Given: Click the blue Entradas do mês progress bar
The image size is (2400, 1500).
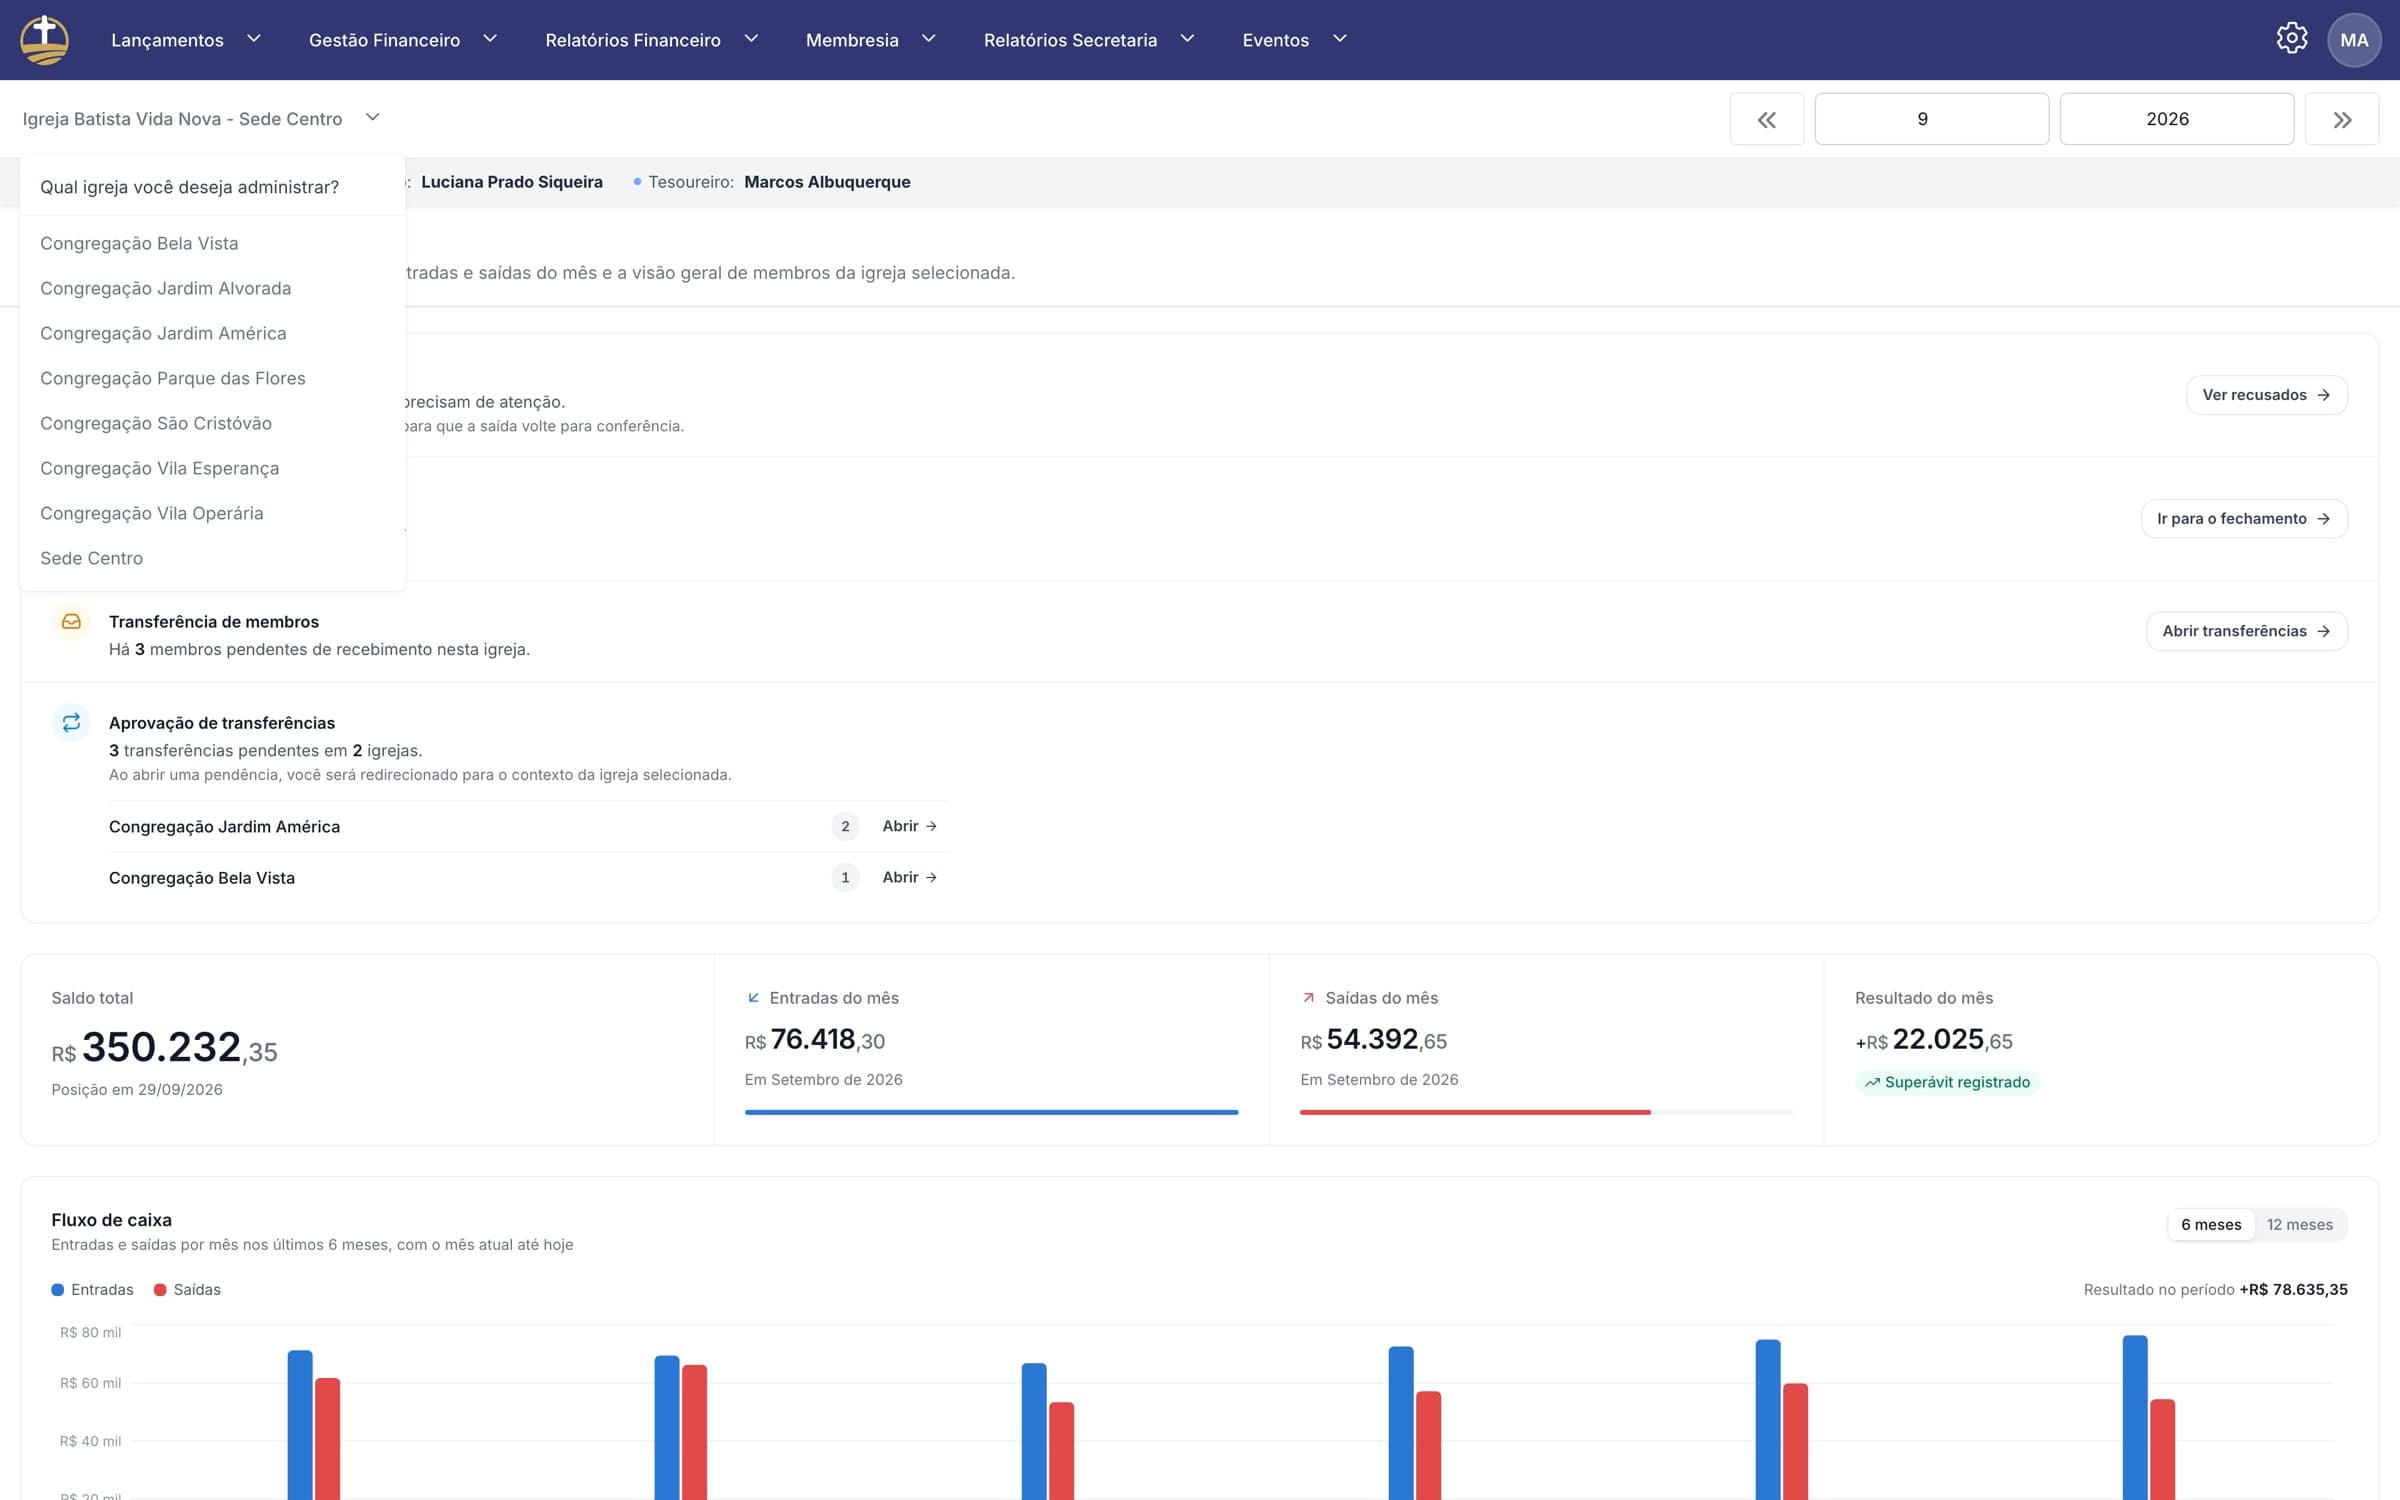Looking at the screenshot, I should (x=991, y=1112).
